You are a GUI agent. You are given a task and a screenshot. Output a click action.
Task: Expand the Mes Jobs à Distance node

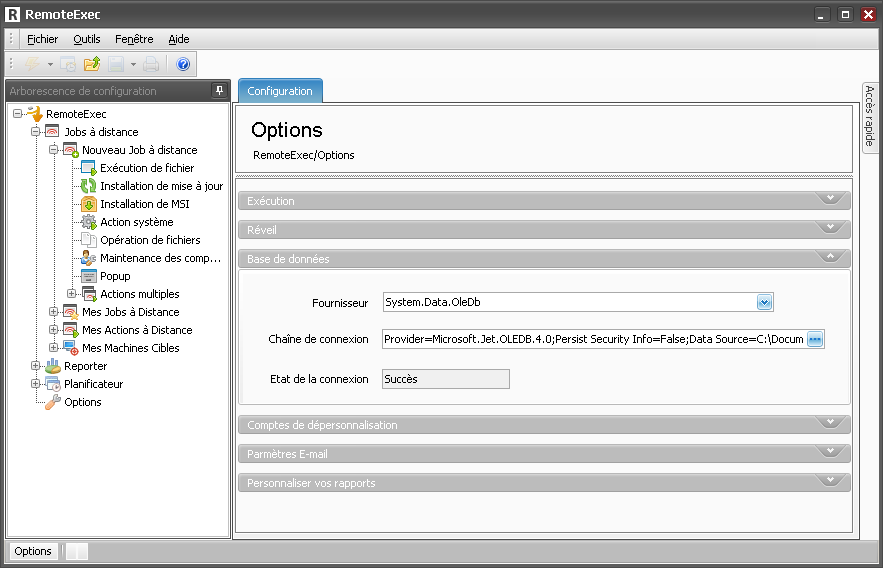coord(53,312)
